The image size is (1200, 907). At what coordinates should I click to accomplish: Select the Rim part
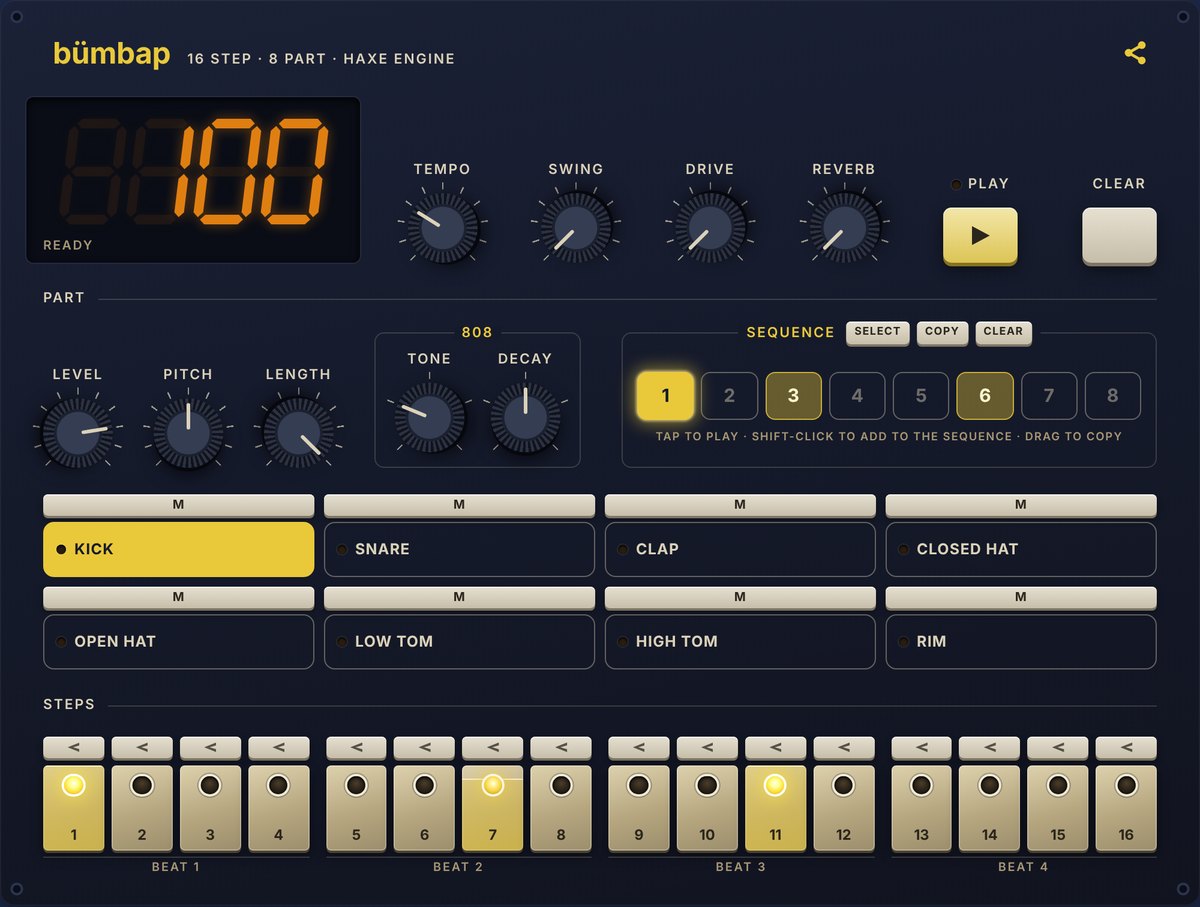[x=1021, y=641]
